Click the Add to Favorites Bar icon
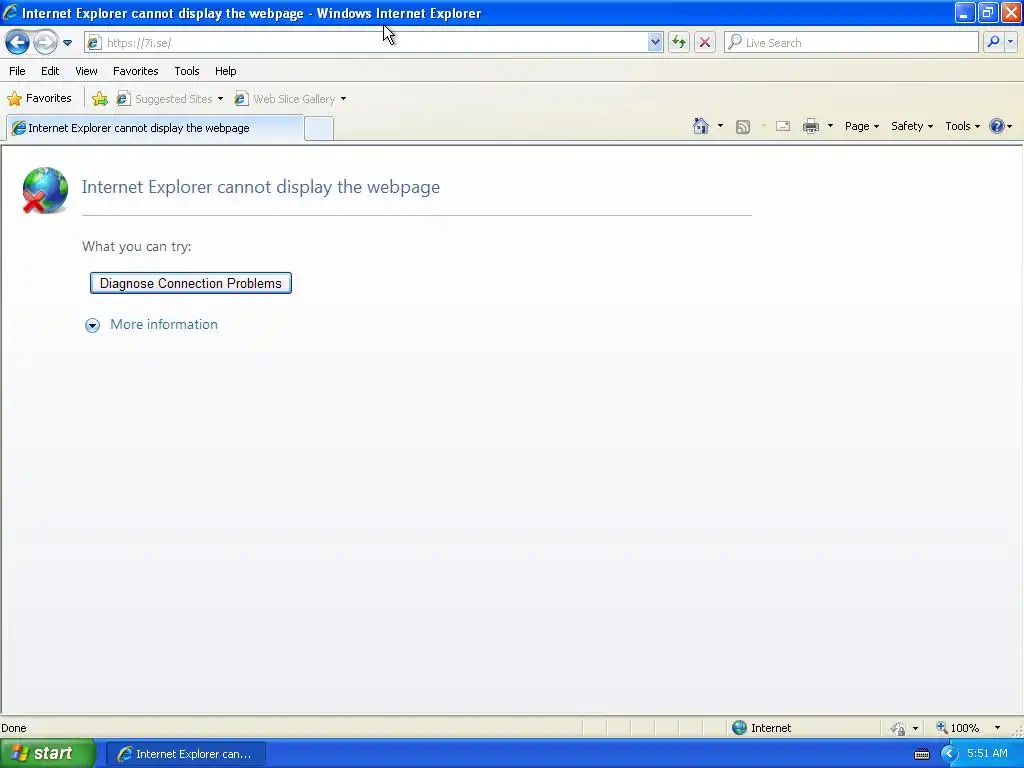Viewport: 1024px width, 768px height. [100, 99]
